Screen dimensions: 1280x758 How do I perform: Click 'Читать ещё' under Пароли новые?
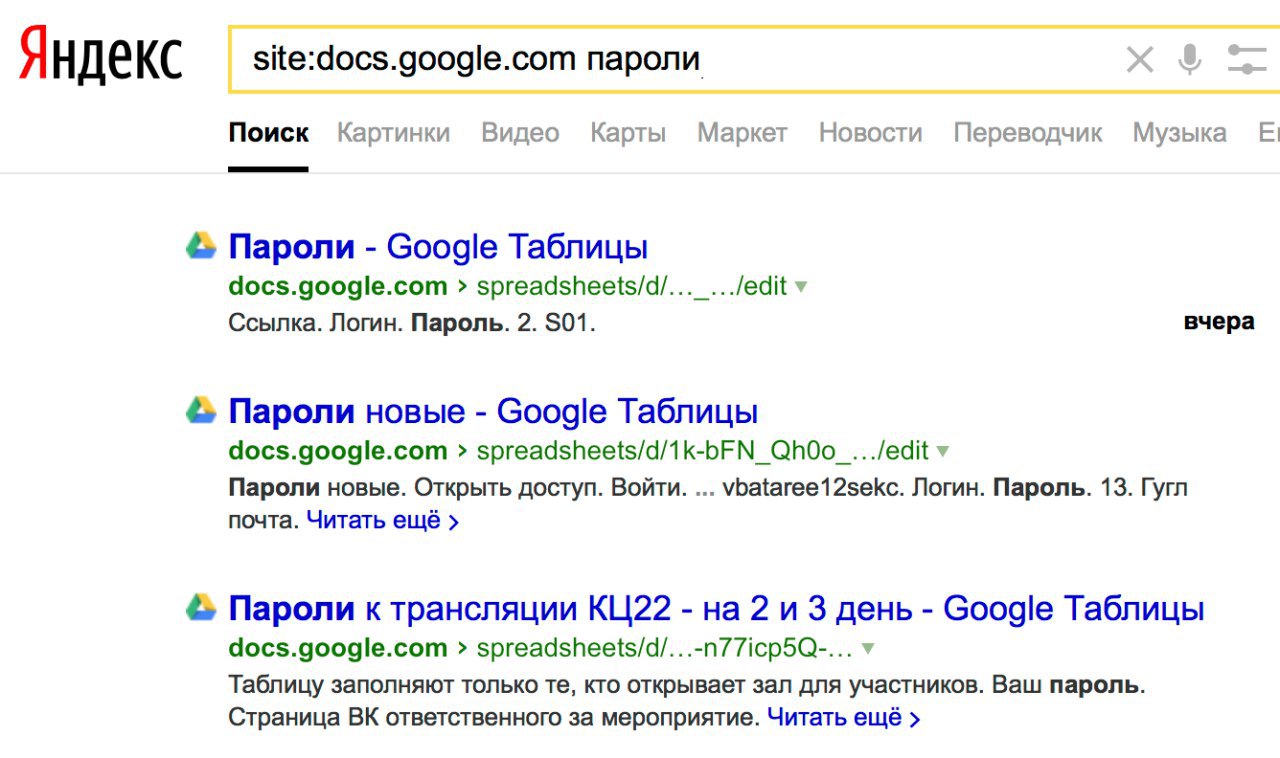(x=382, y=521)
